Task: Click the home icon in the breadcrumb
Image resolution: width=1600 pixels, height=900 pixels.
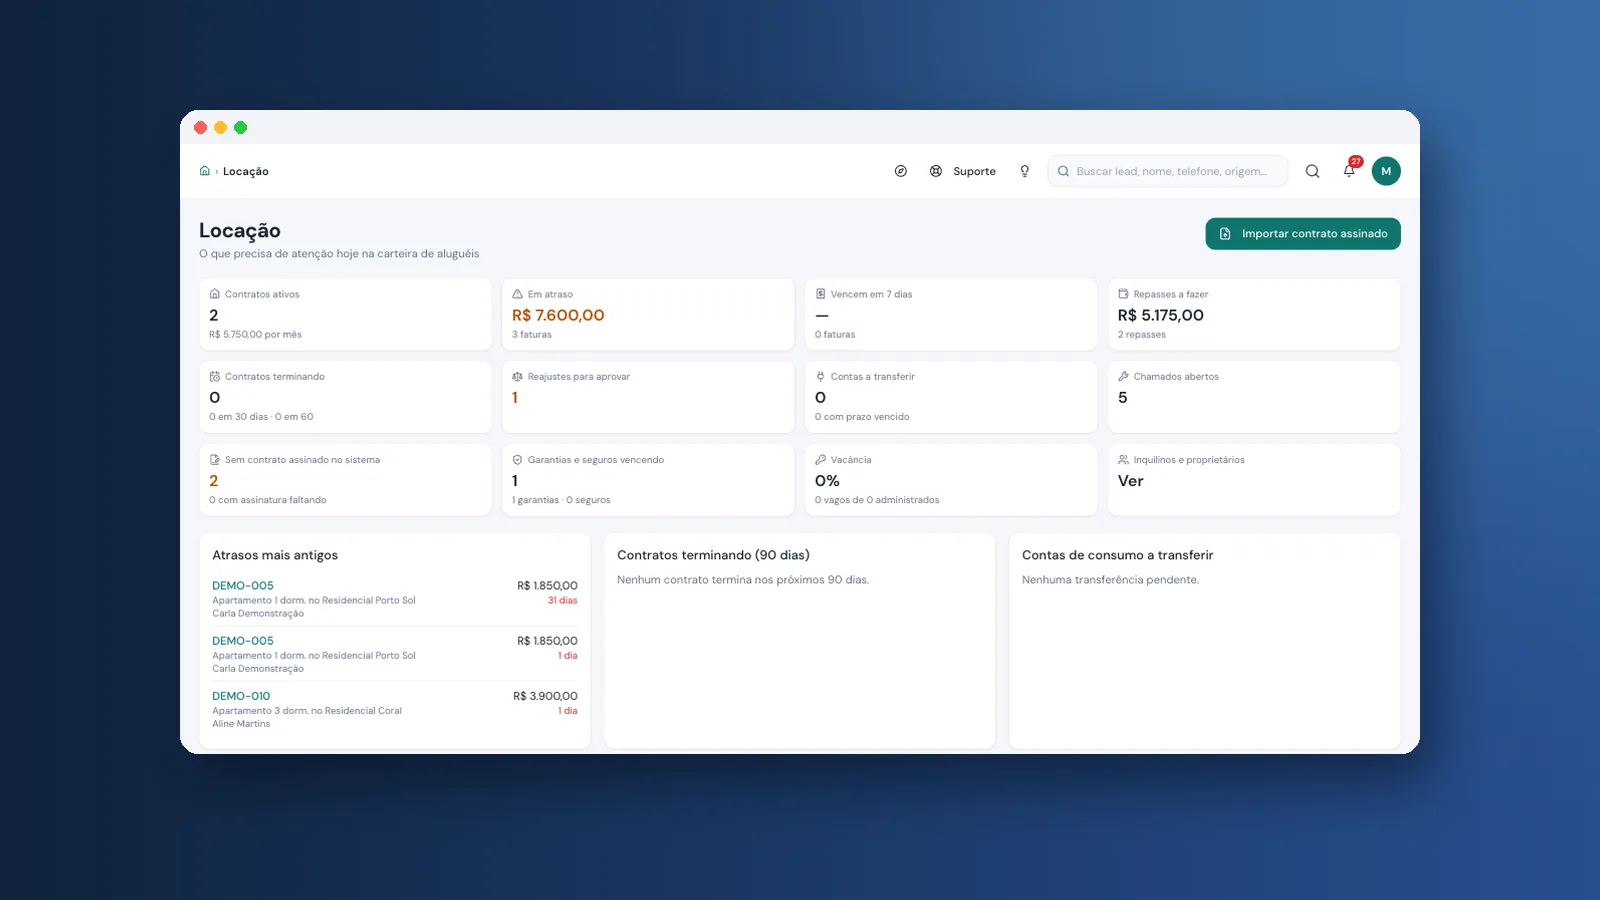Action: pos(204,171)
